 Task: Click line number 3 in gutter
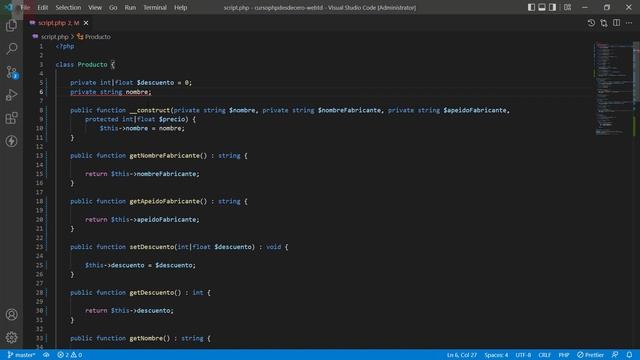(x=41, y=64)
